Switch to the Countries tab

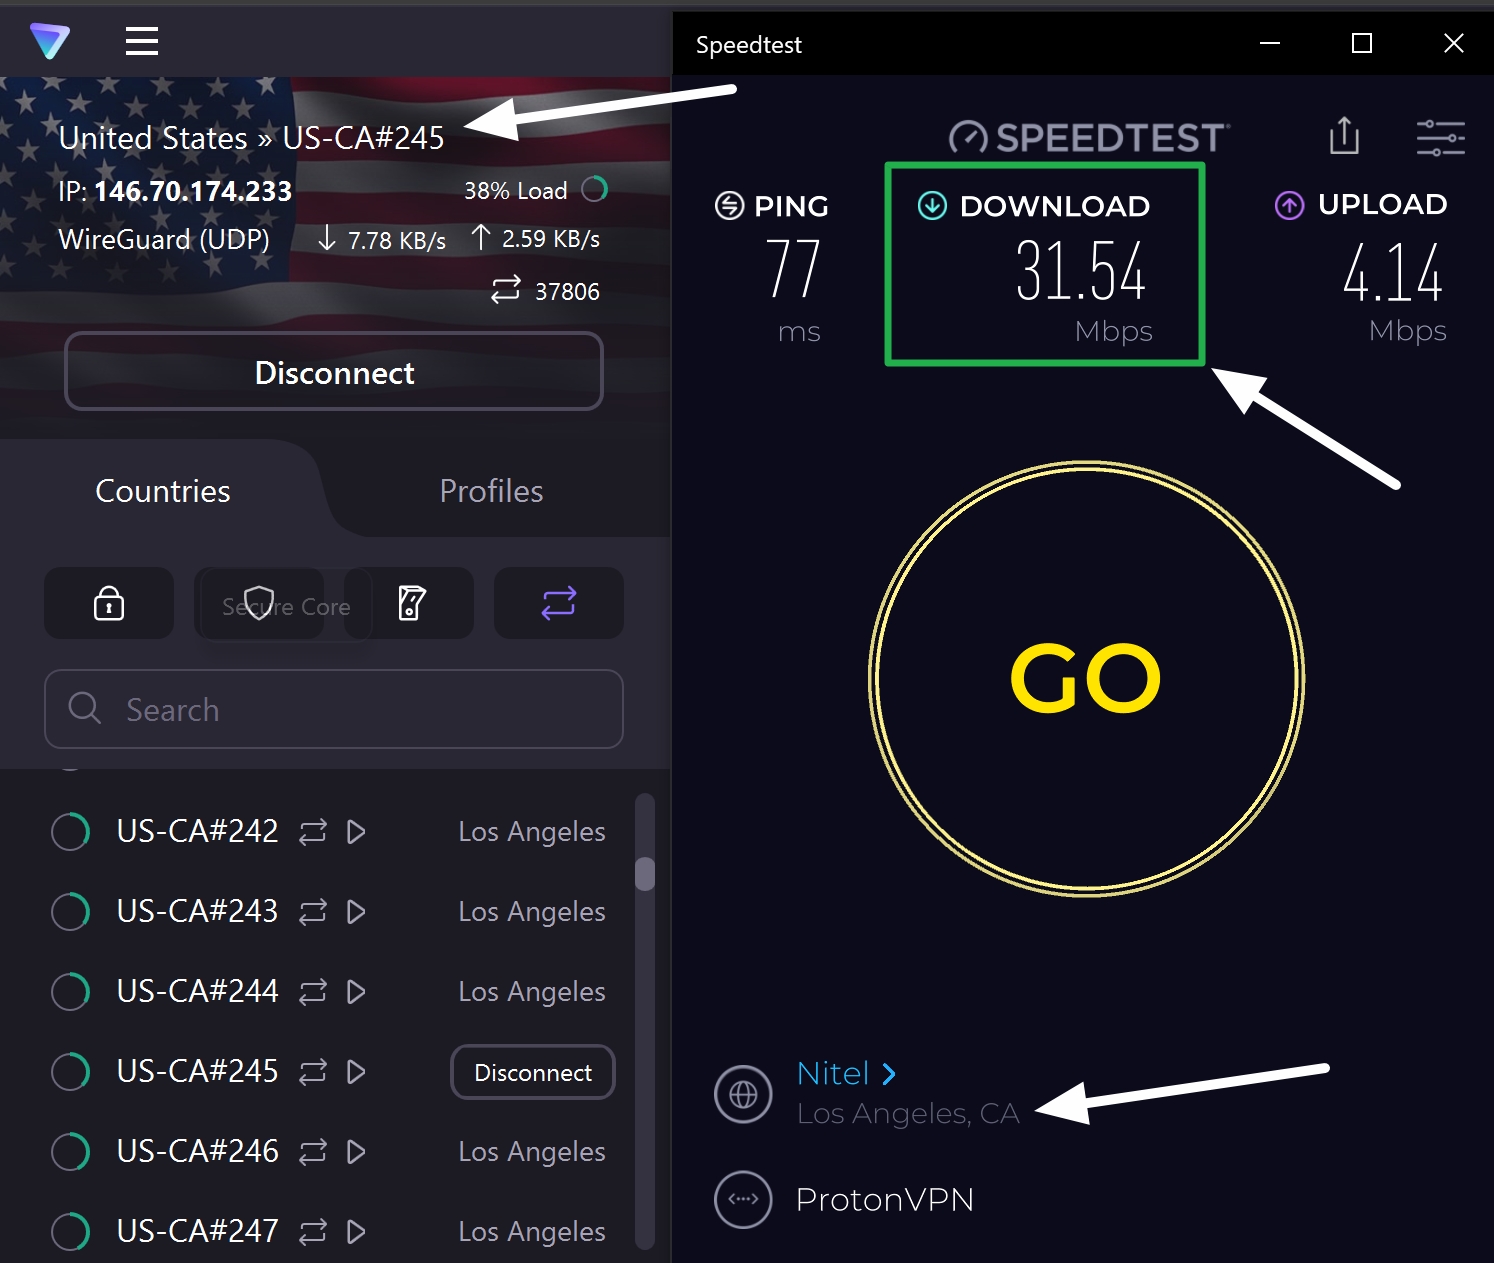162,491
